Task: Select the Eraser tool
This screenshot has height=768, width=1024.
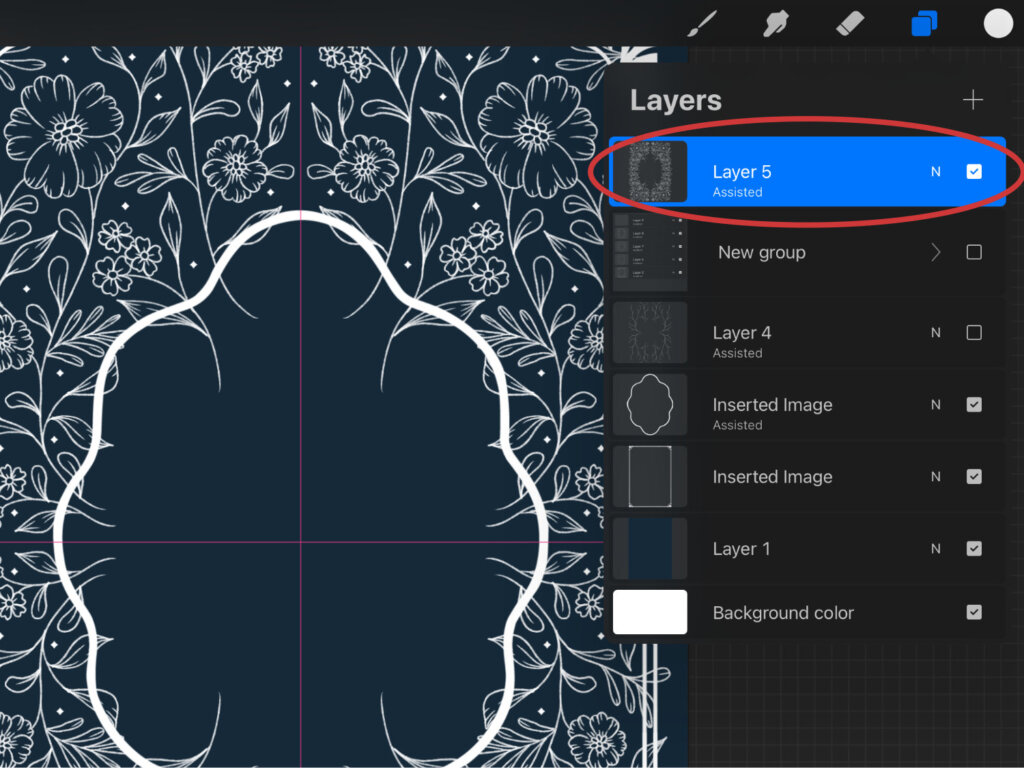Action: (x=850, y=23)
